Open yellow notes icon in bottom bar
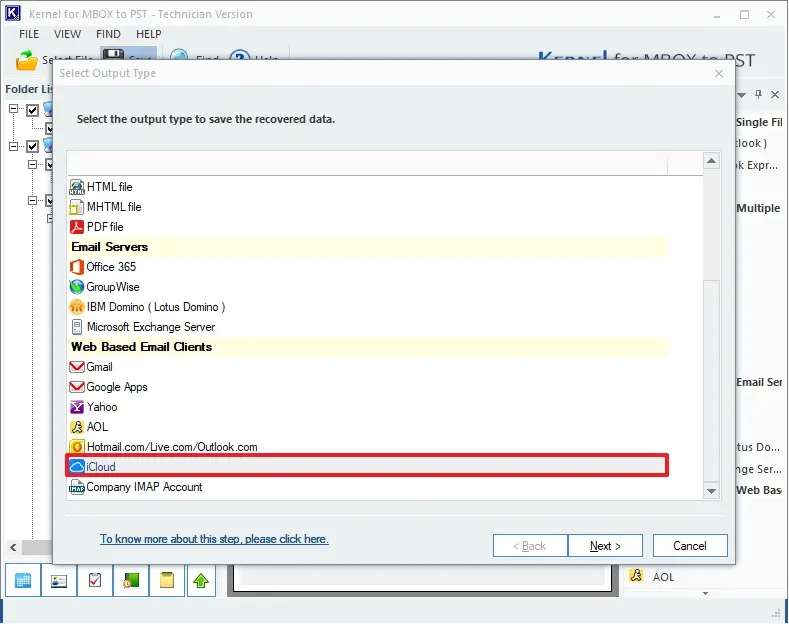The image size is (789, 624). tap(167, 581)
